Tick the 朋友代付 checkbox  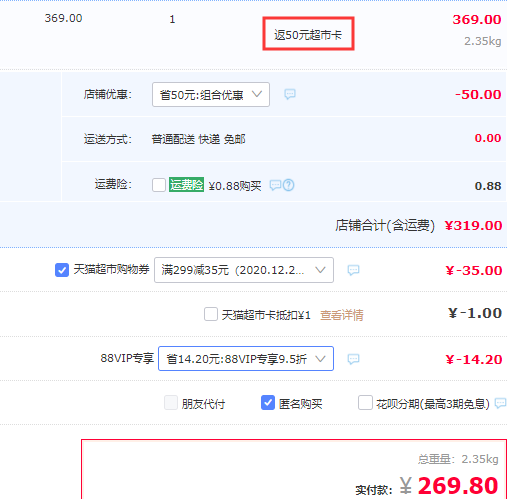point(171,403)
